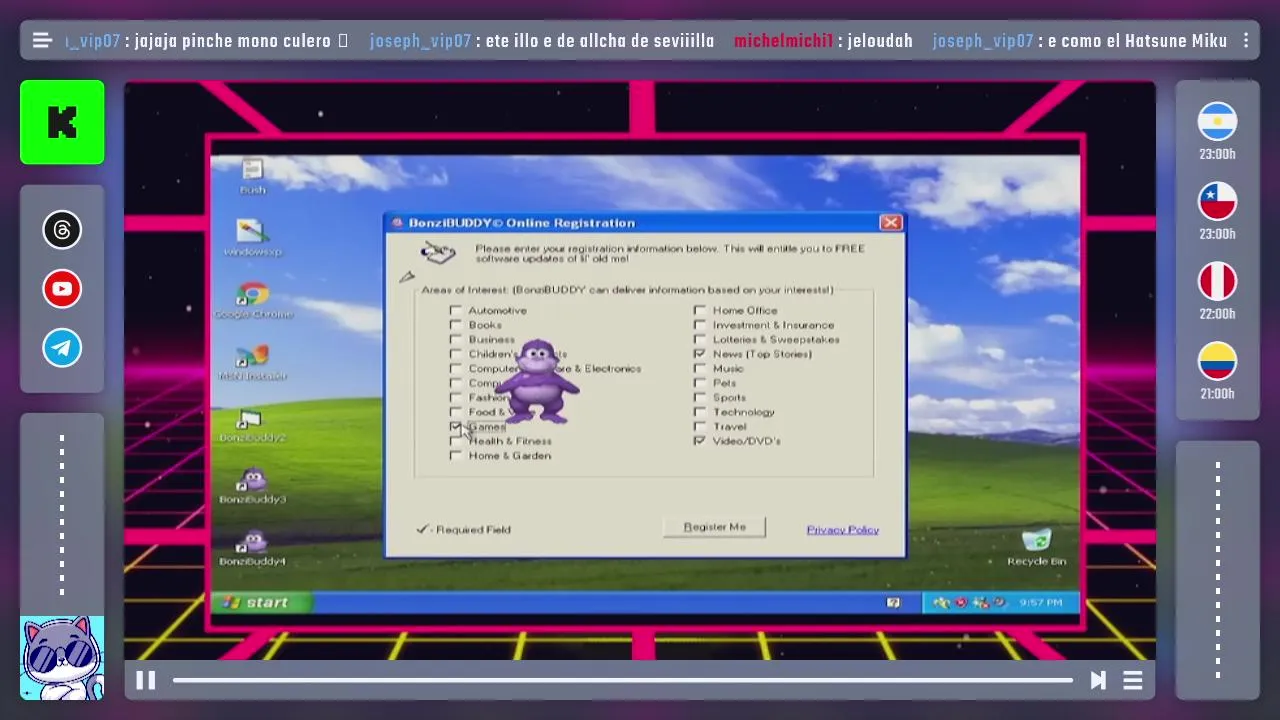Check the Home Office checkbox
Screen dimensions: 1280x720
(x=700, y=310)
